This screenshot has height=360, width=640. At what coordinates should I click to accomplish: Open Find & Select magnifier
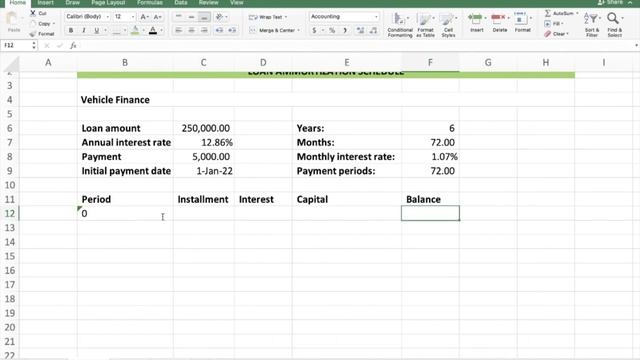(614, 24)
